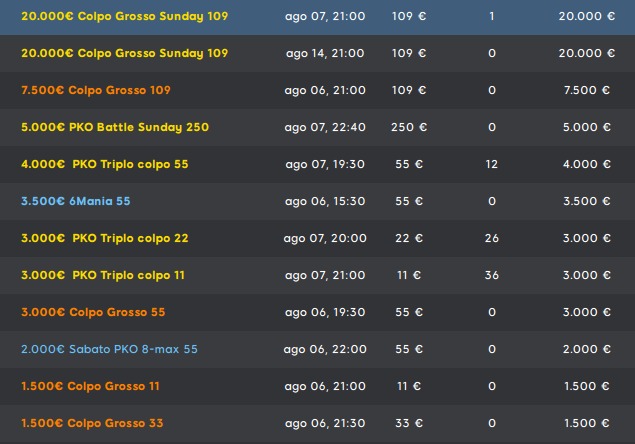Click the 26 registered players count

tap(492, 238)
